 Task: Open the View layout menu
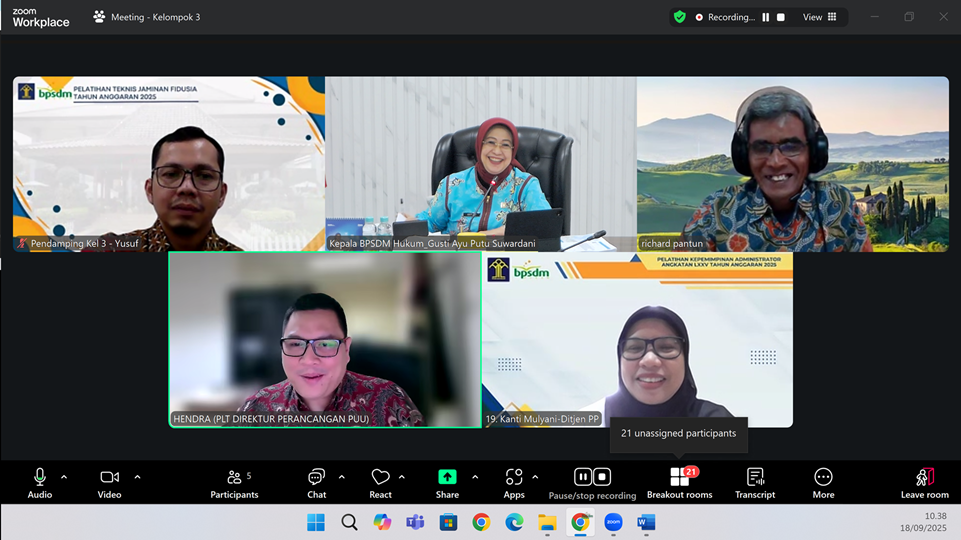(x=819, y=17)
